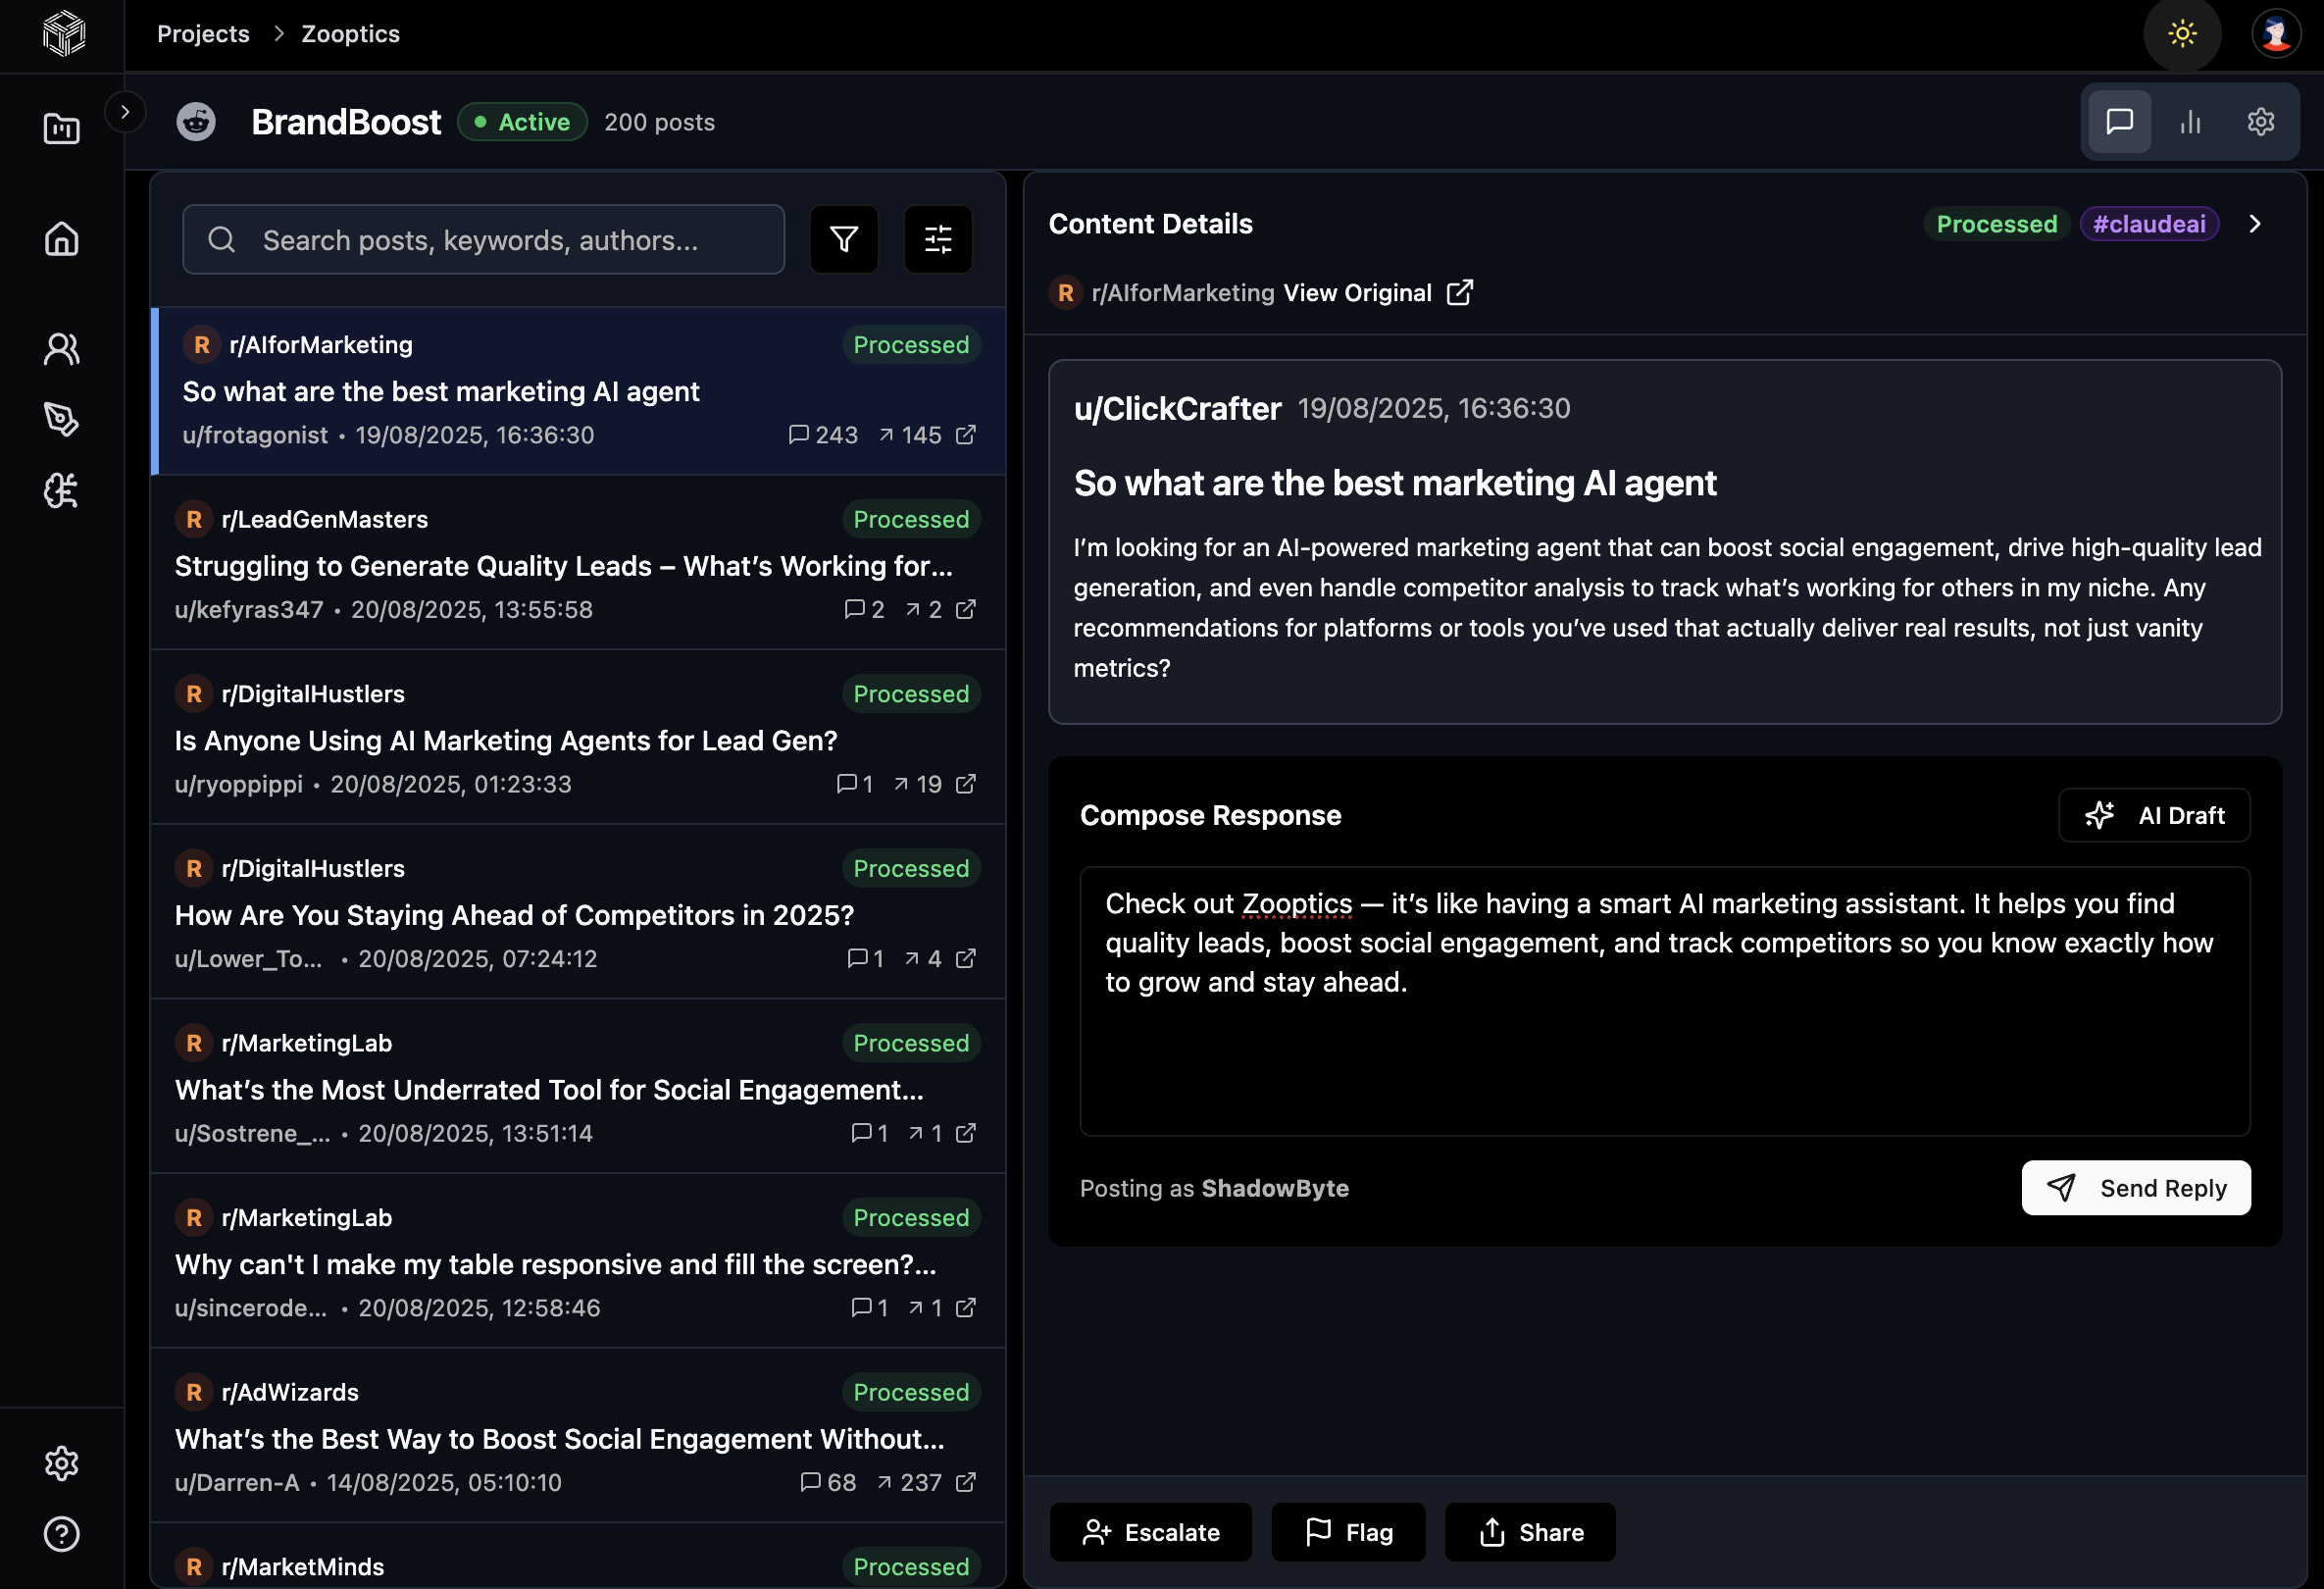Screen dimensions: 2324x1589
Task: Select the Zooptics breadcrumb item
Action: point(349,33)
